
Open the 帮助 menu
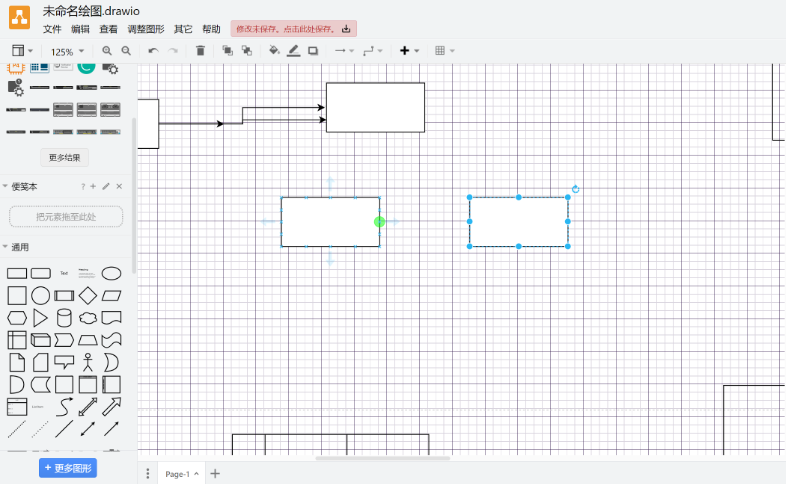[211, 29]
